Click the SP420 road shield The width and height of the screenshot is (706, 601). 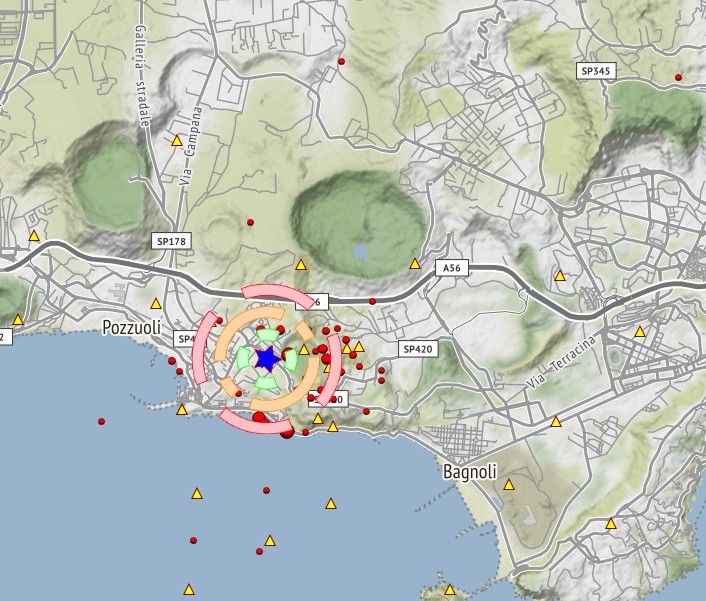tap(418, 349)
